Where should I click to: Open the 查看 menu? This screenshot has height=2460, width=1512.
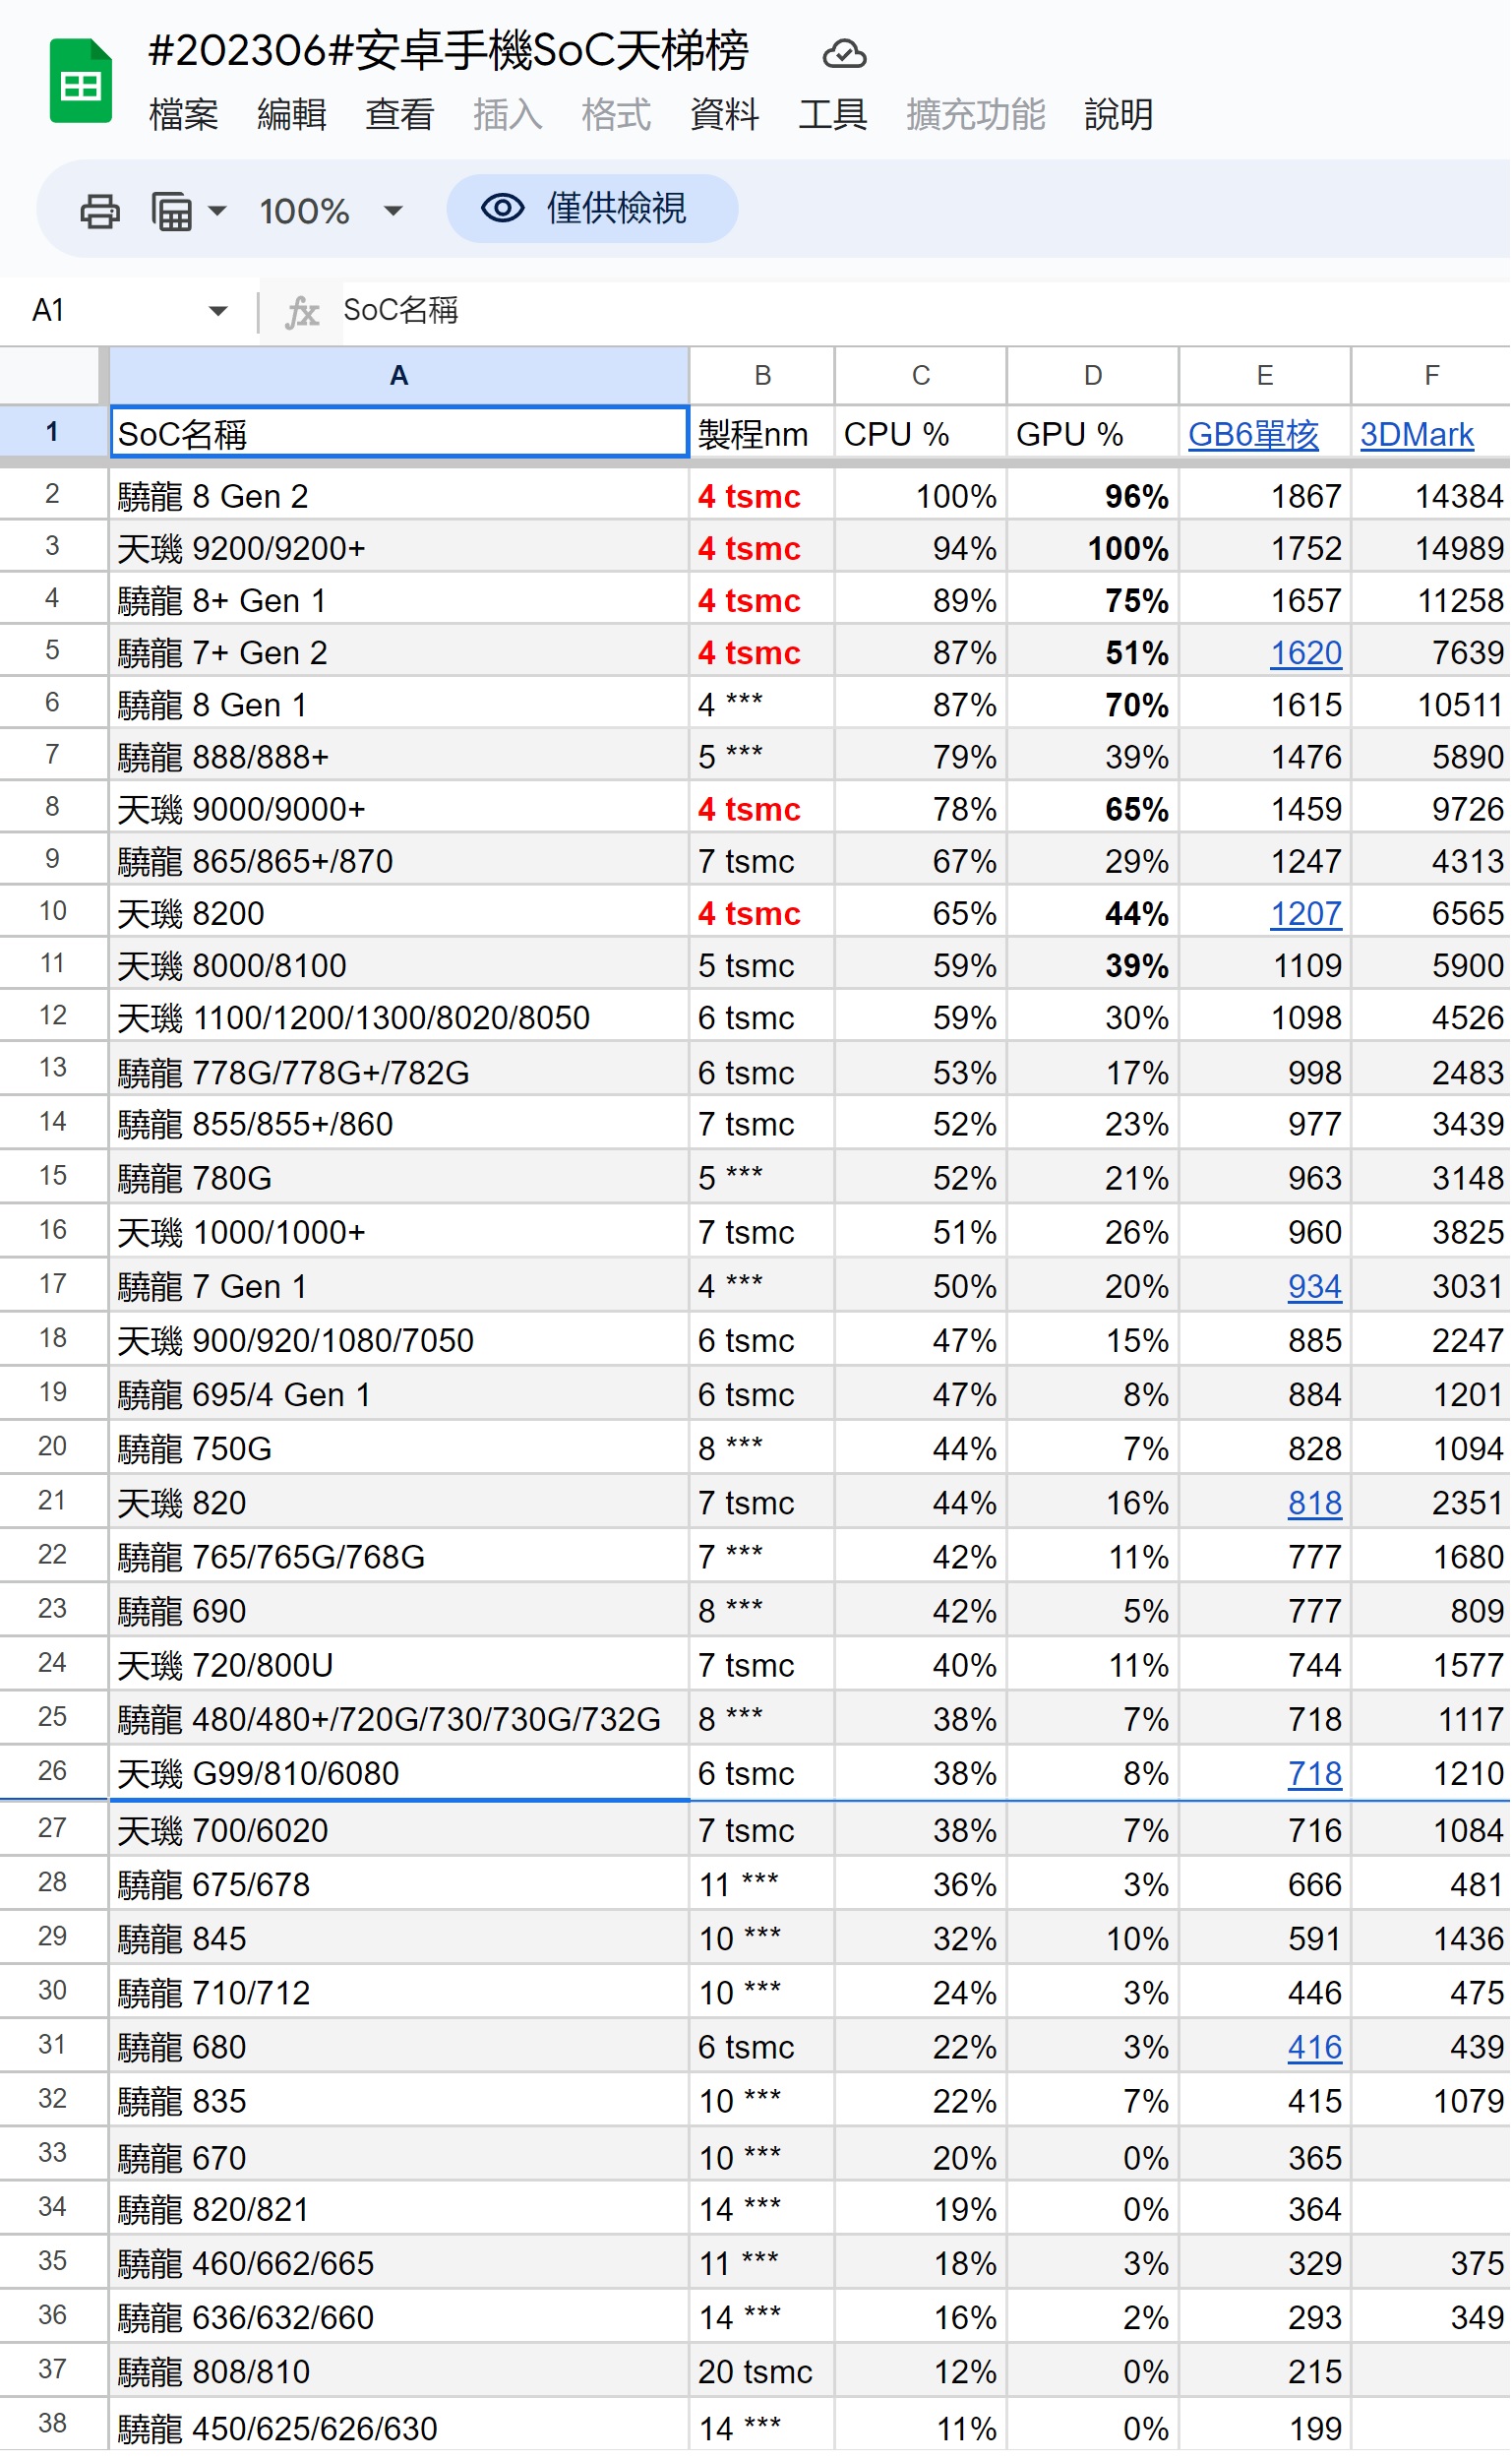pos(400,114)
